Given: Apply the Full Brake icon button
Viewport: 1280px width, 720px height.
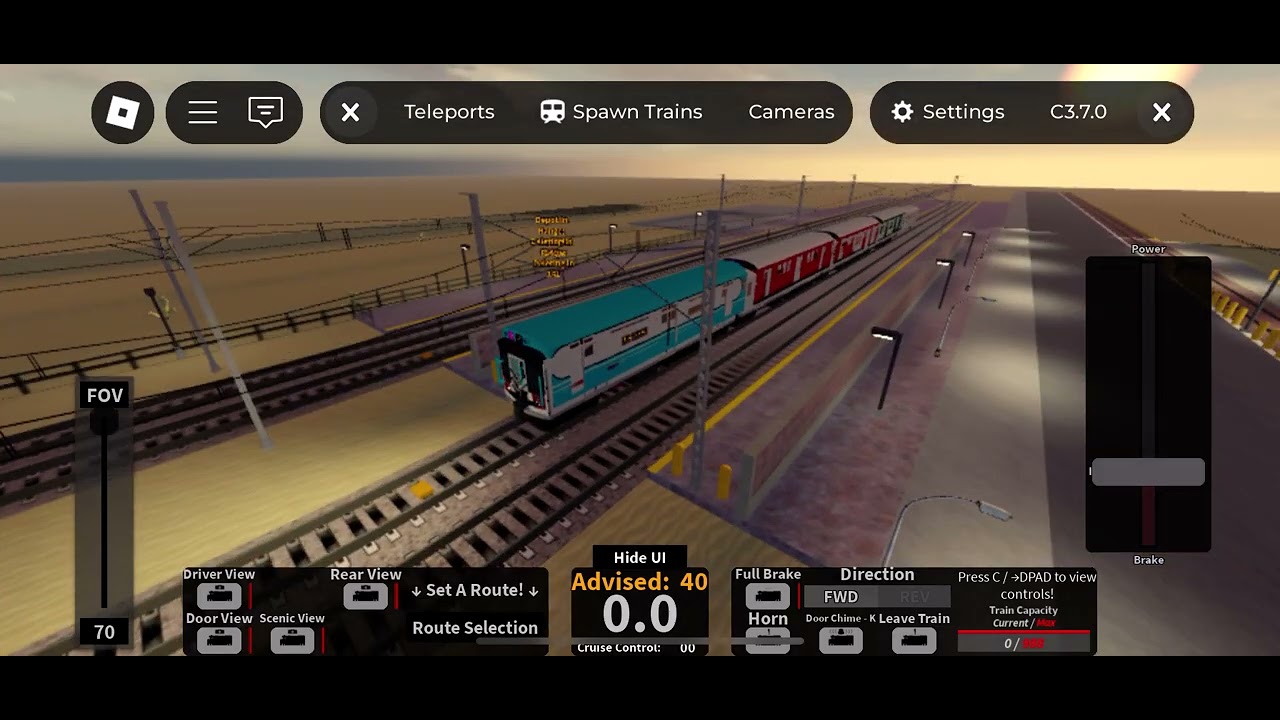Looking at the screenshot, I should pyautogui.click(x=768, y=596).
